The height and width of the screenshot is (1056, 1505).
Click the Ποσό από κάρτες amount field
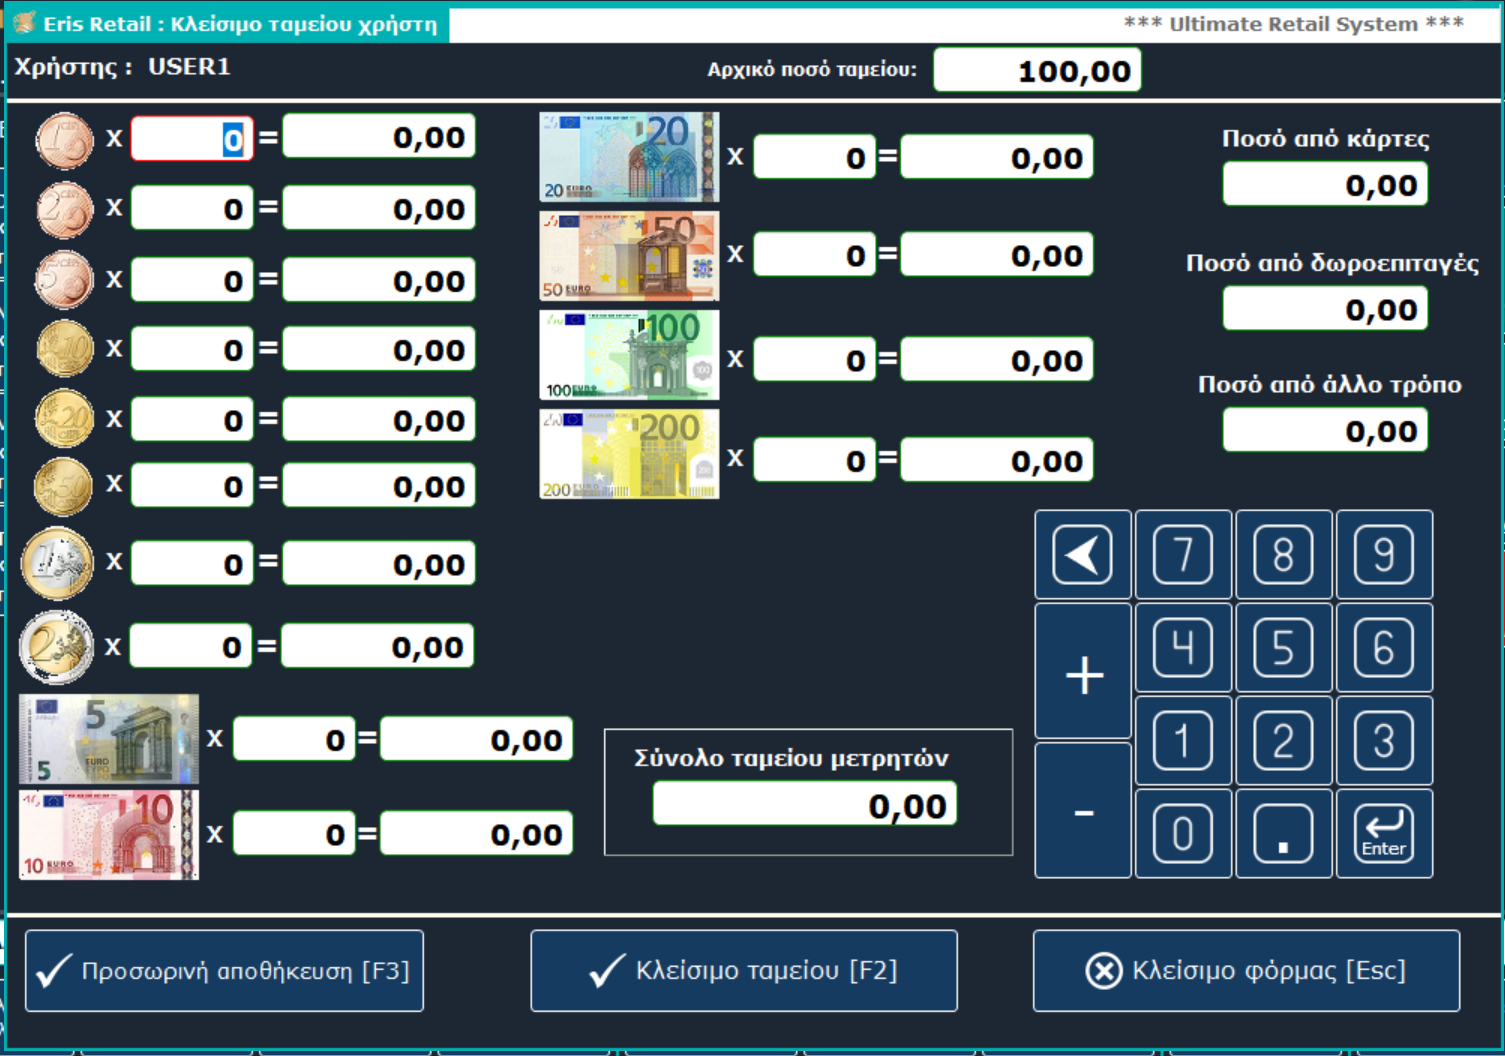1325,185
